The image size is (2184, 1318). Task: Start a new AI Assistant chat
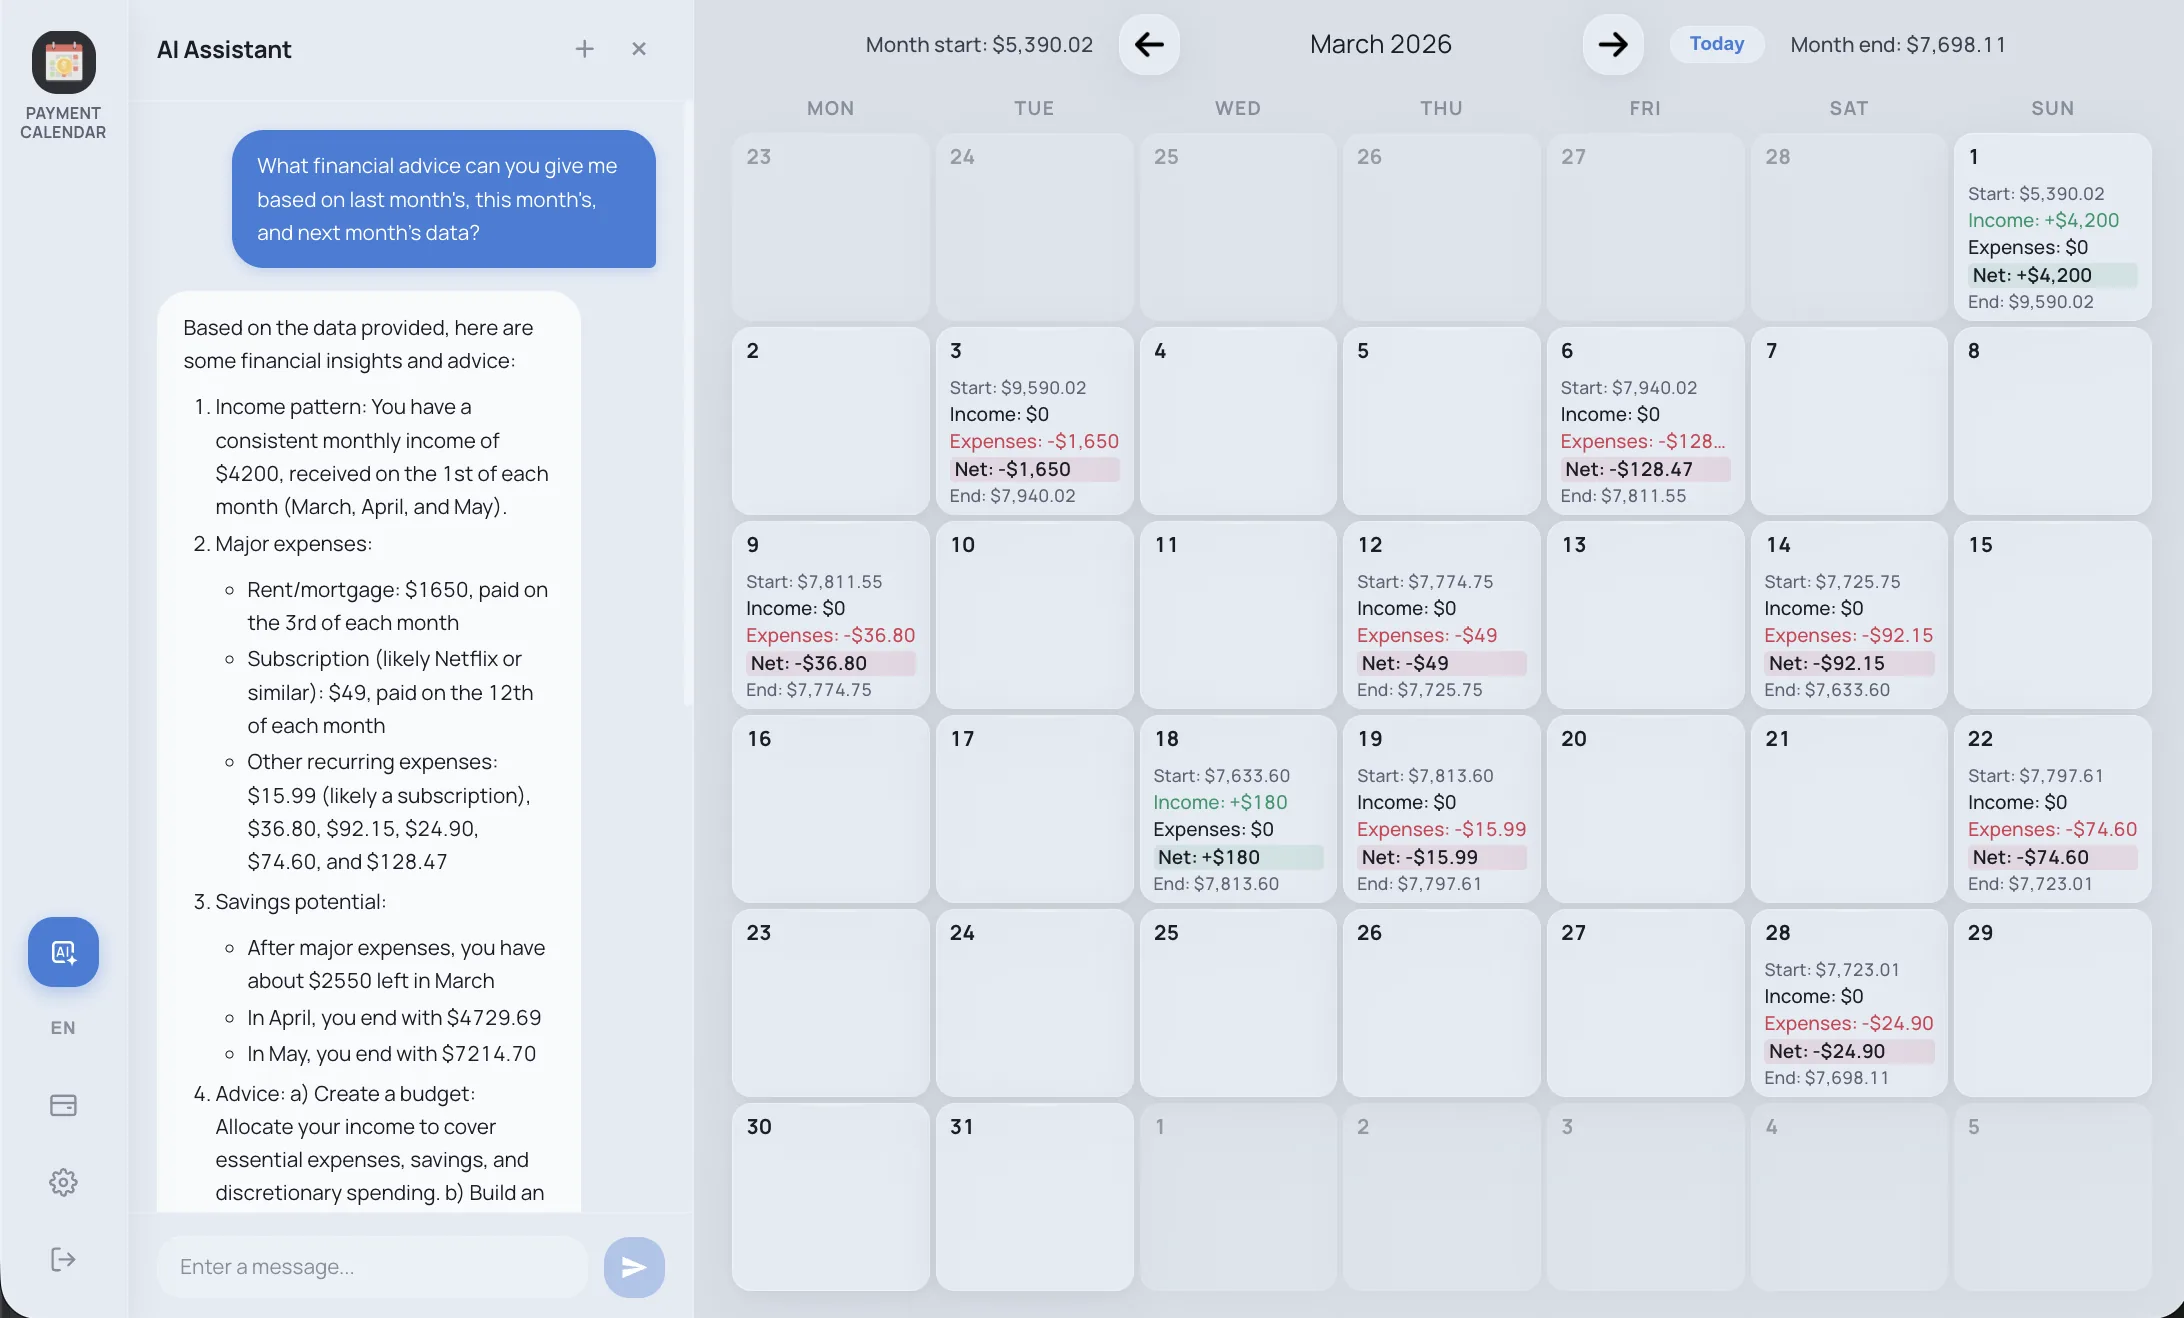584,49
